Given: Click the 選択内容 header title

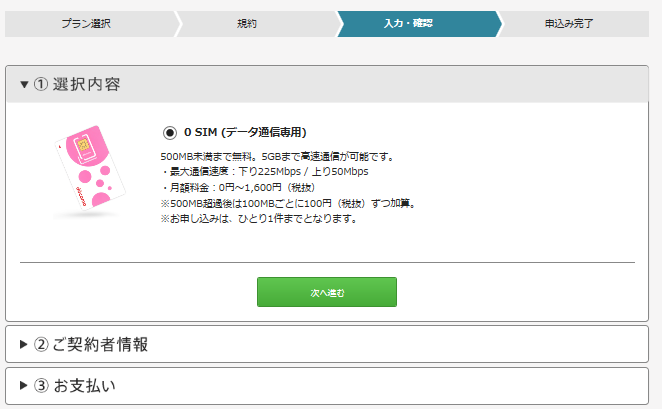Looking at the screenshot, I should (85, 85).
